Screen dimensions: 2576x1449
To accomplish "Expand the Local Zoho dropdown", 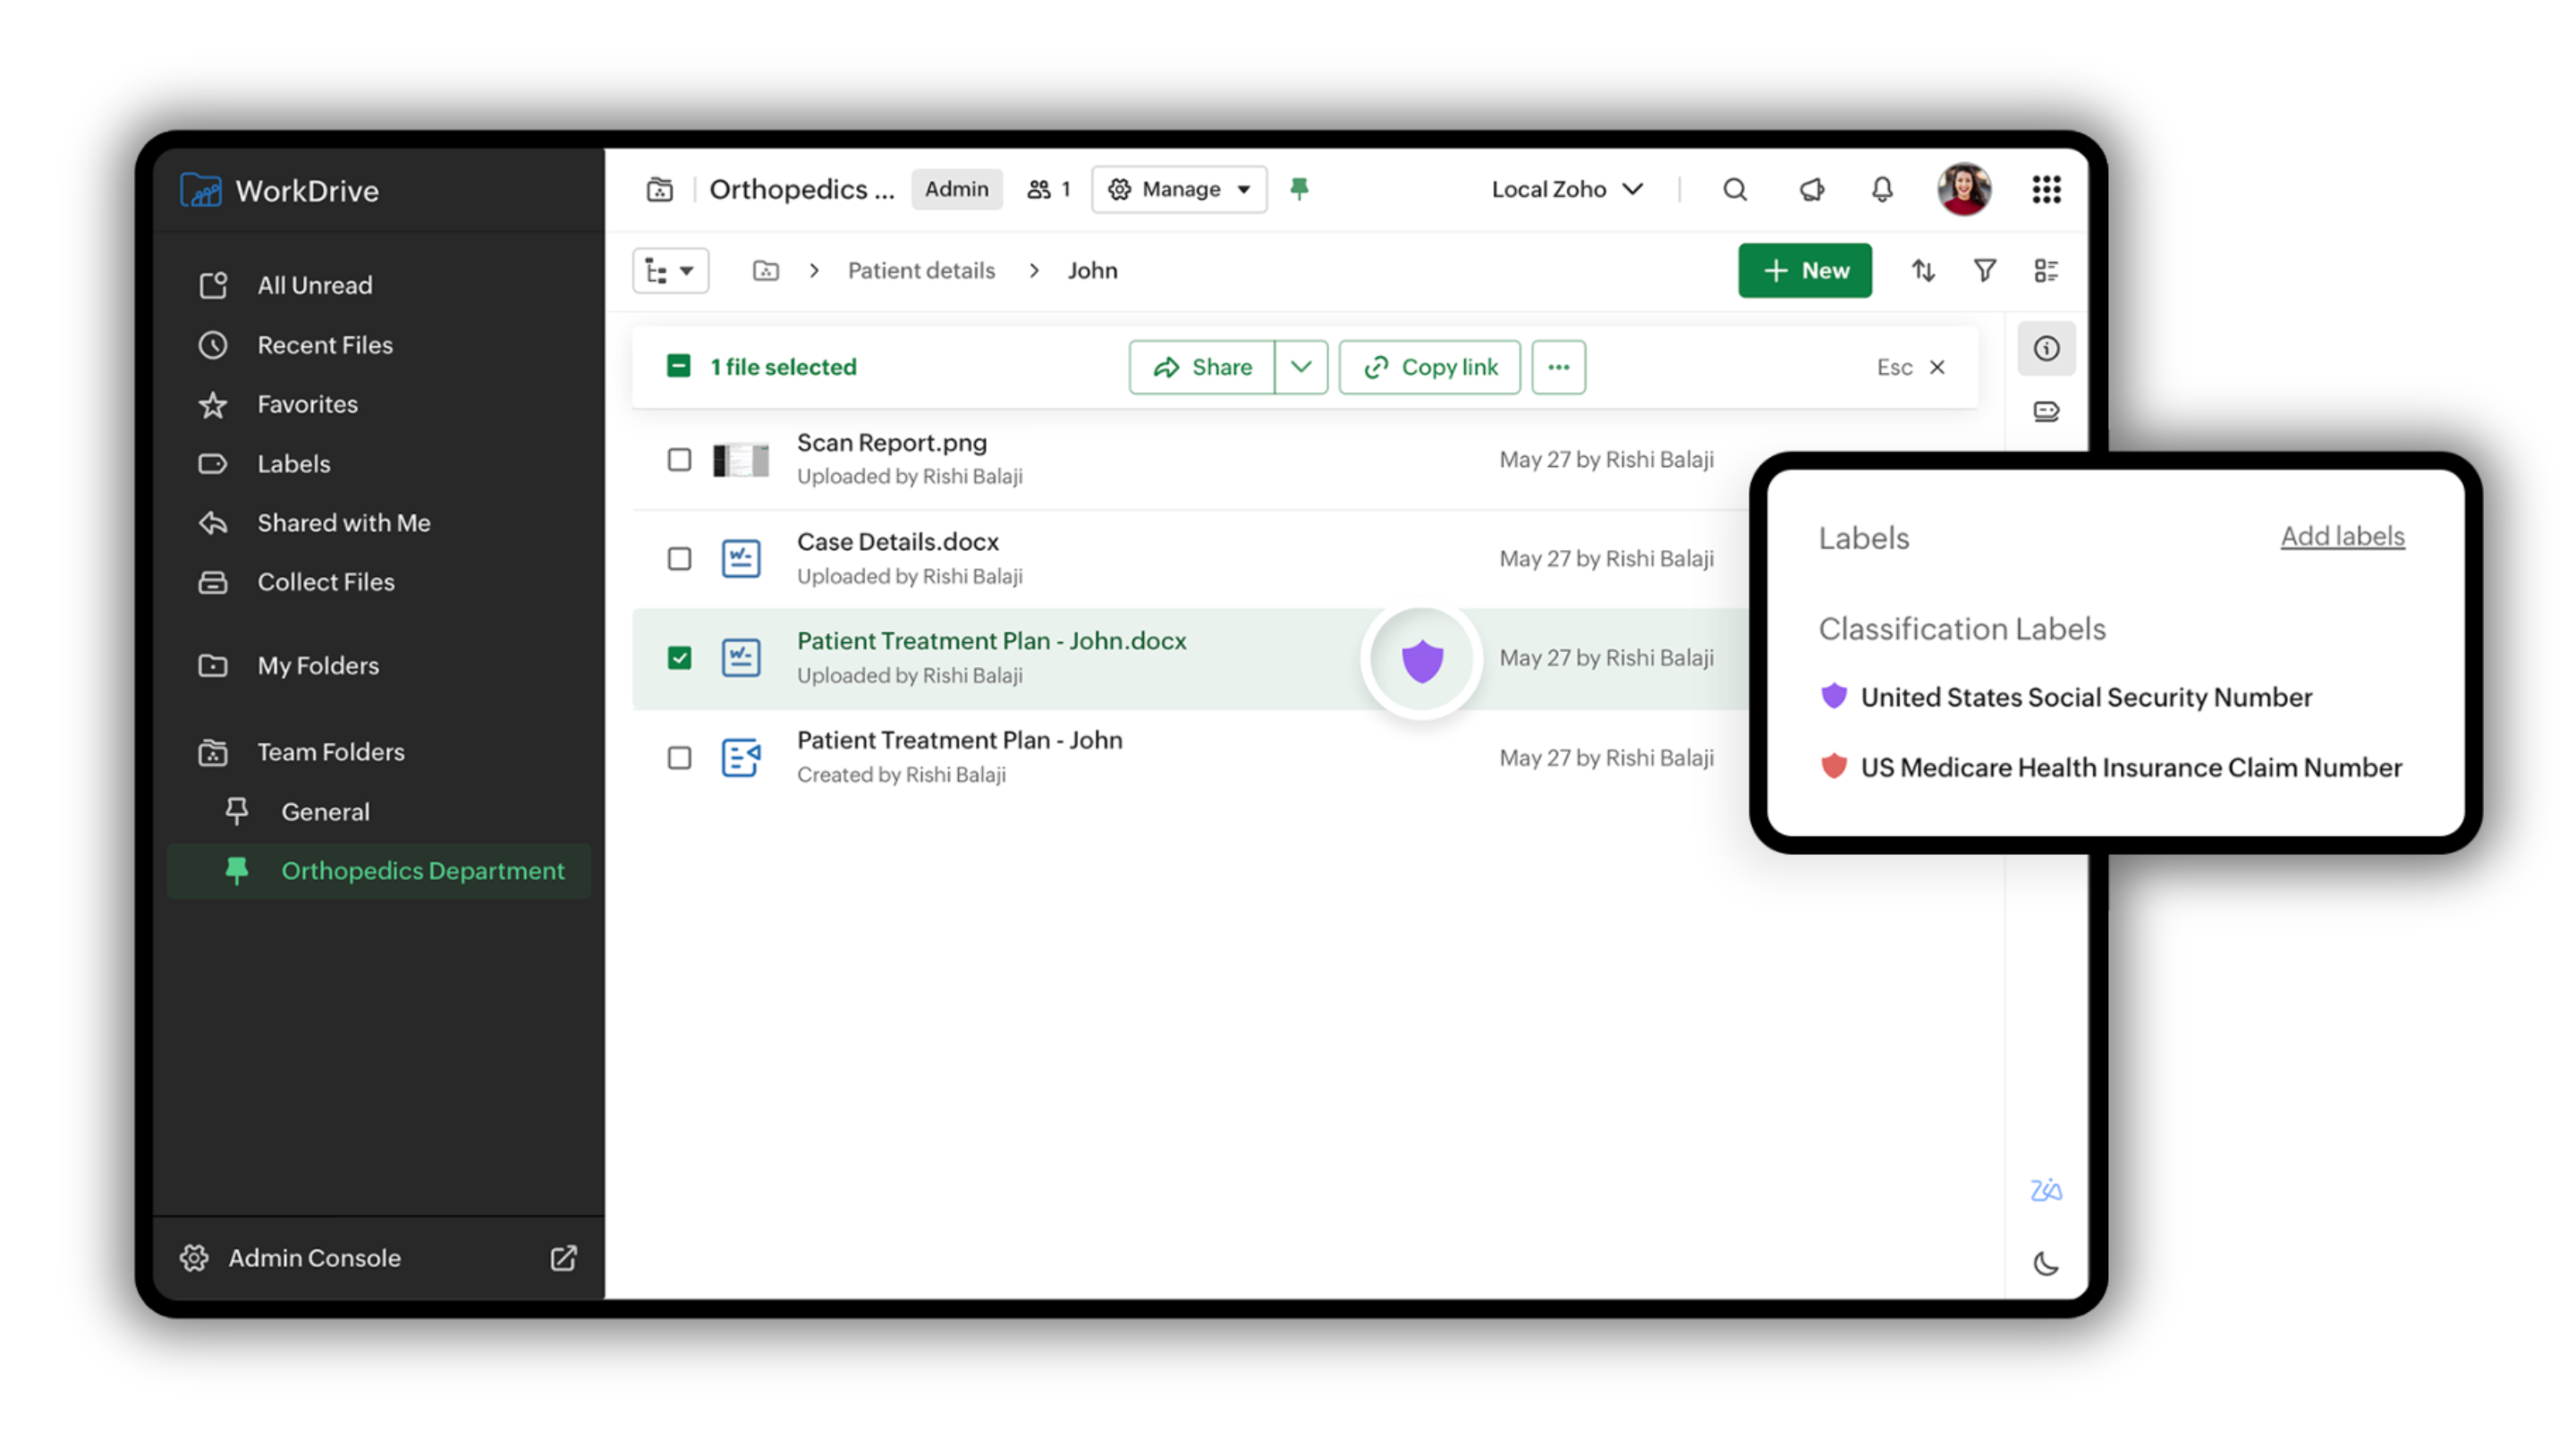I will point(1565,189).
